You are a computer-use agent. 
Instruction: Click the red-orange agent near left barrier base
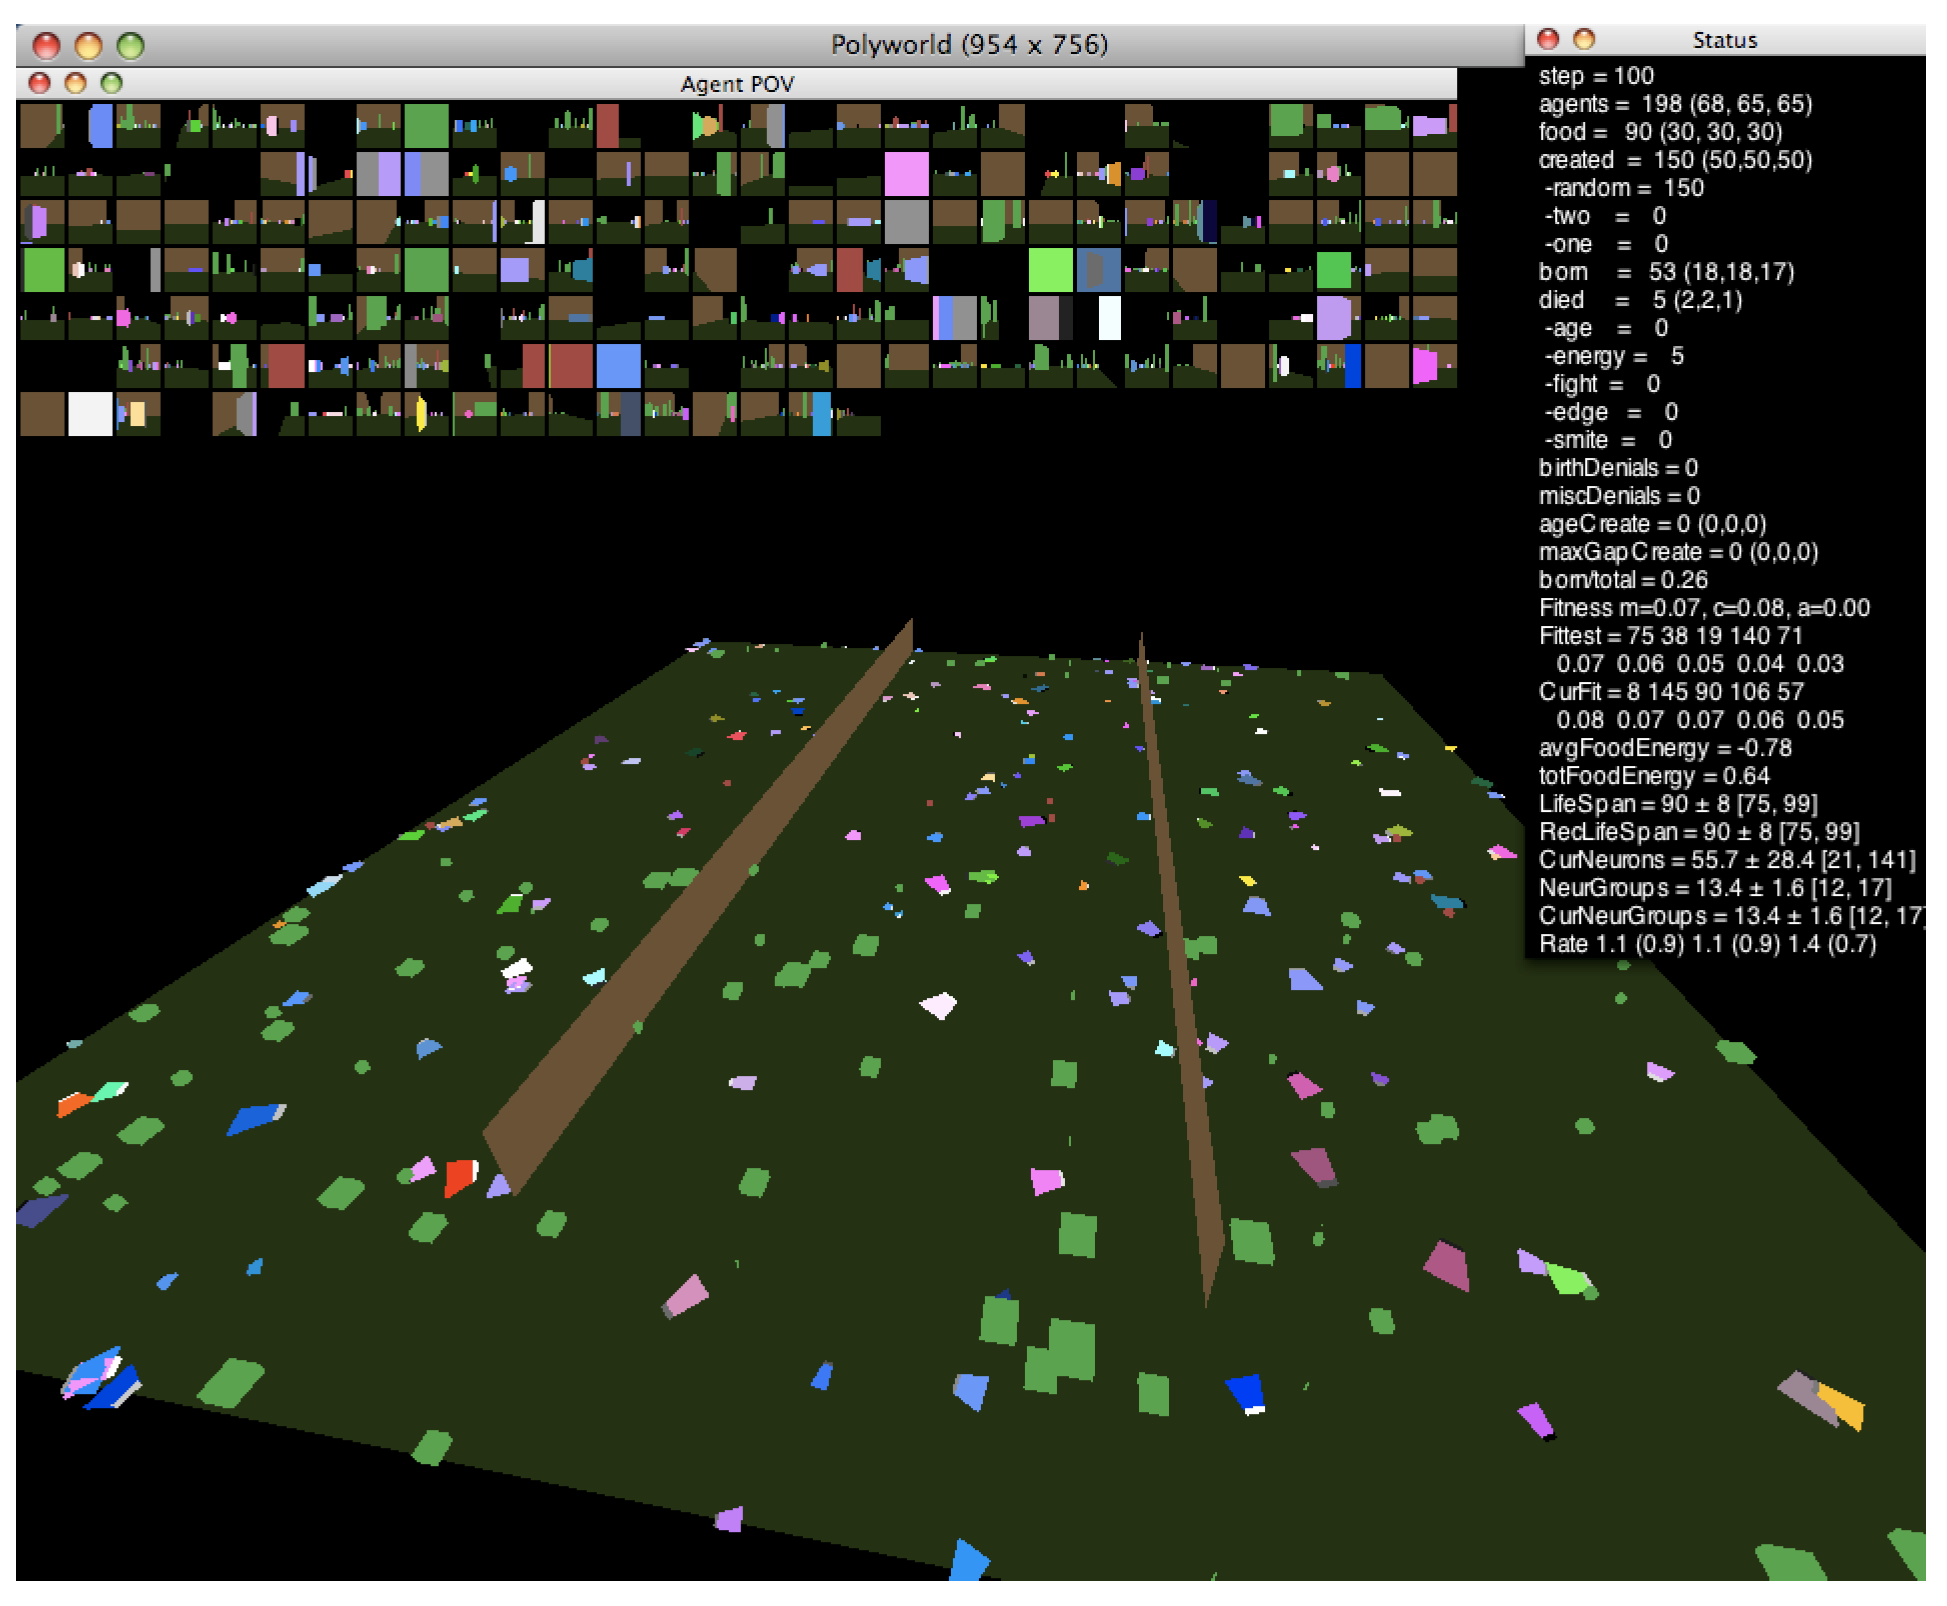[460, 1176]
